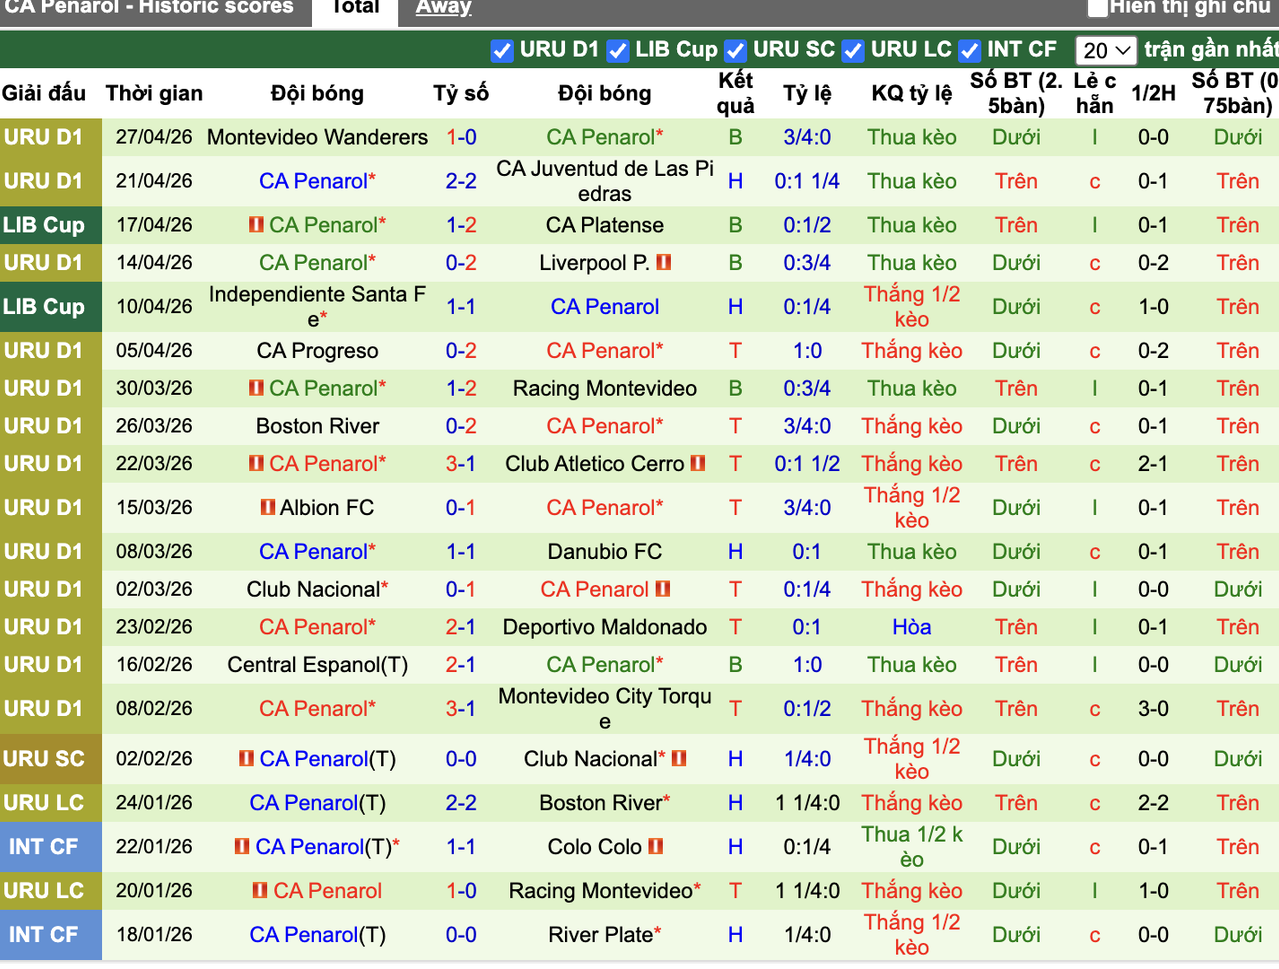Click River Plate team name
The height and width of the screenshot is (969, 1279).
(x=601, y=935)
